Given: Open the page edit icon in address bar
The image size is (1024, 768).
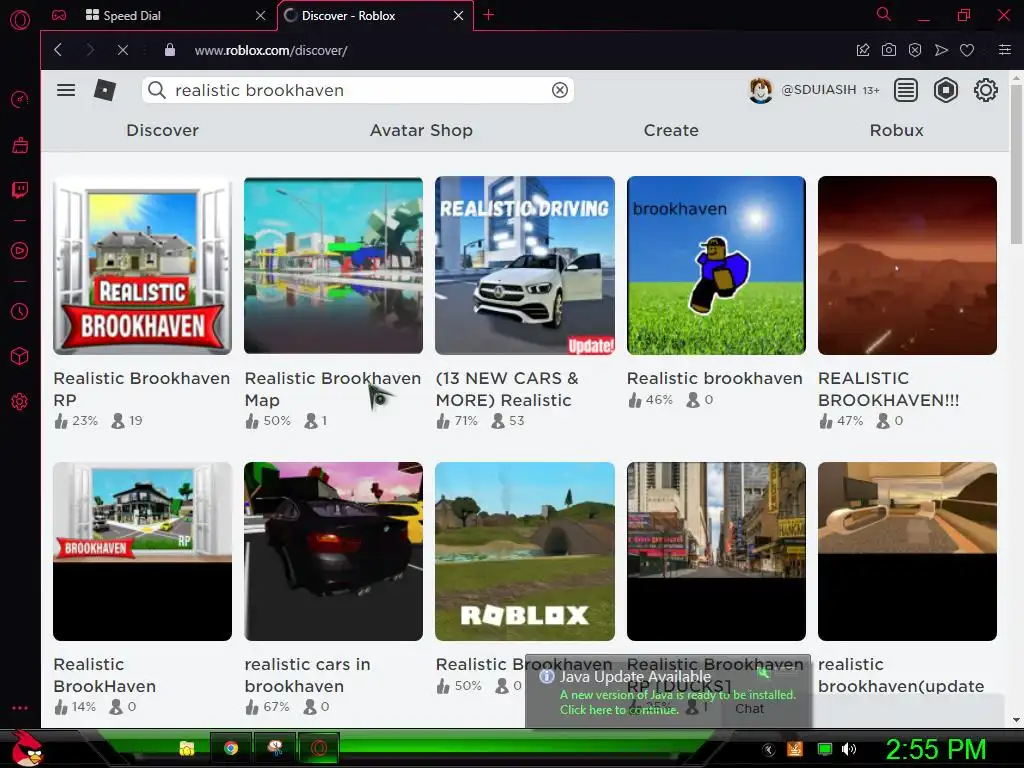Looking at the screenshot, I should tap(863, 50).
